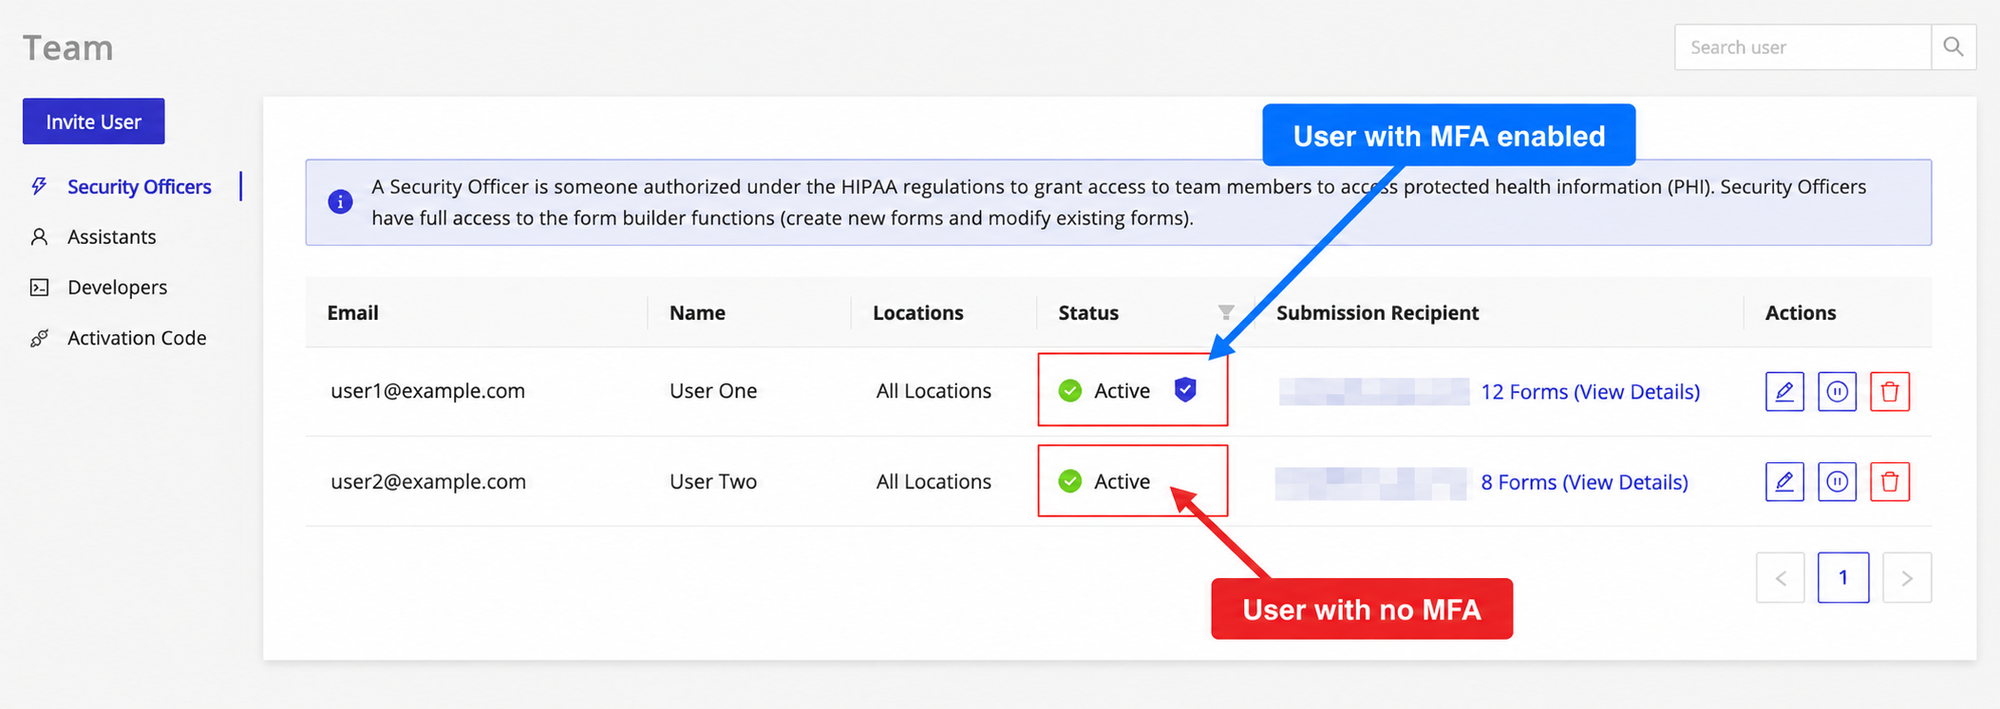Click the info icon in the banner
The image size is (2000, 709).
click(x=340, y=201)
